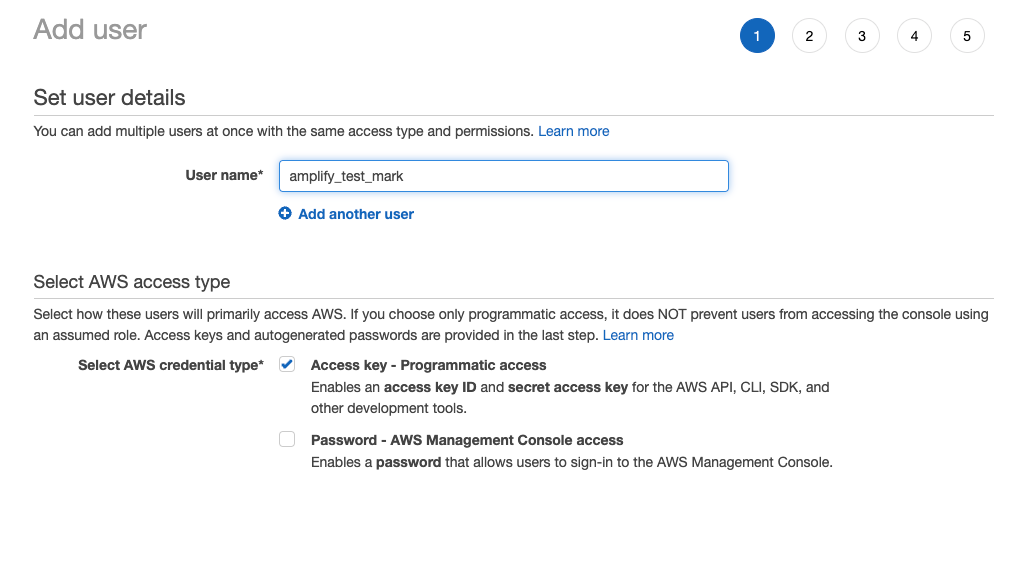Jump to step 2 of Add user
The width and height of the screenshot is (1017, 567).
pyautogui.click(x=809, y=37)
